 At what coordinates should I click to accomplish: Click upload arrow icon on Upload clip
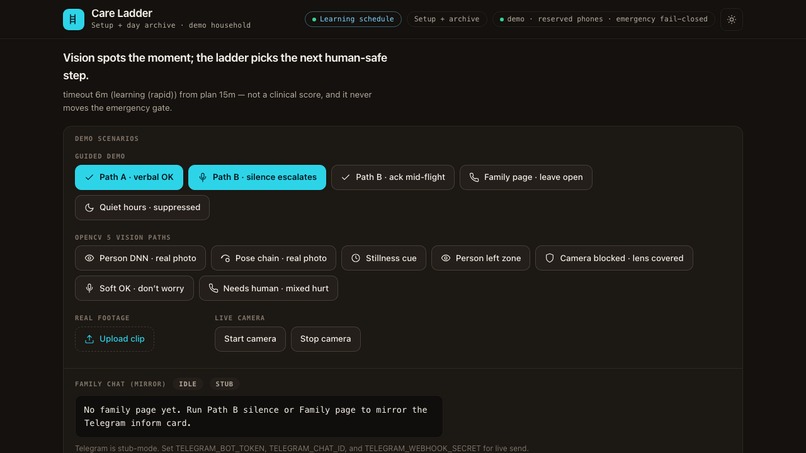pyautogui.click(x=89, y=339)
